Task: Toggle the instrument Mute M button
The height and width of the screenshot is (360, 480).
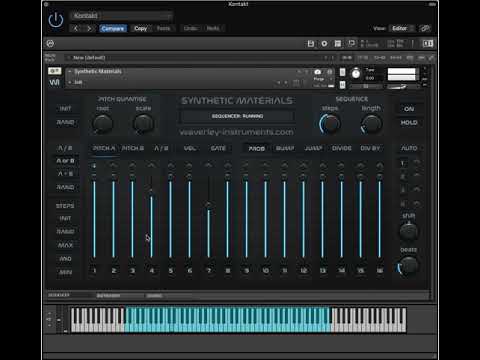Action: tap(342, 85)
